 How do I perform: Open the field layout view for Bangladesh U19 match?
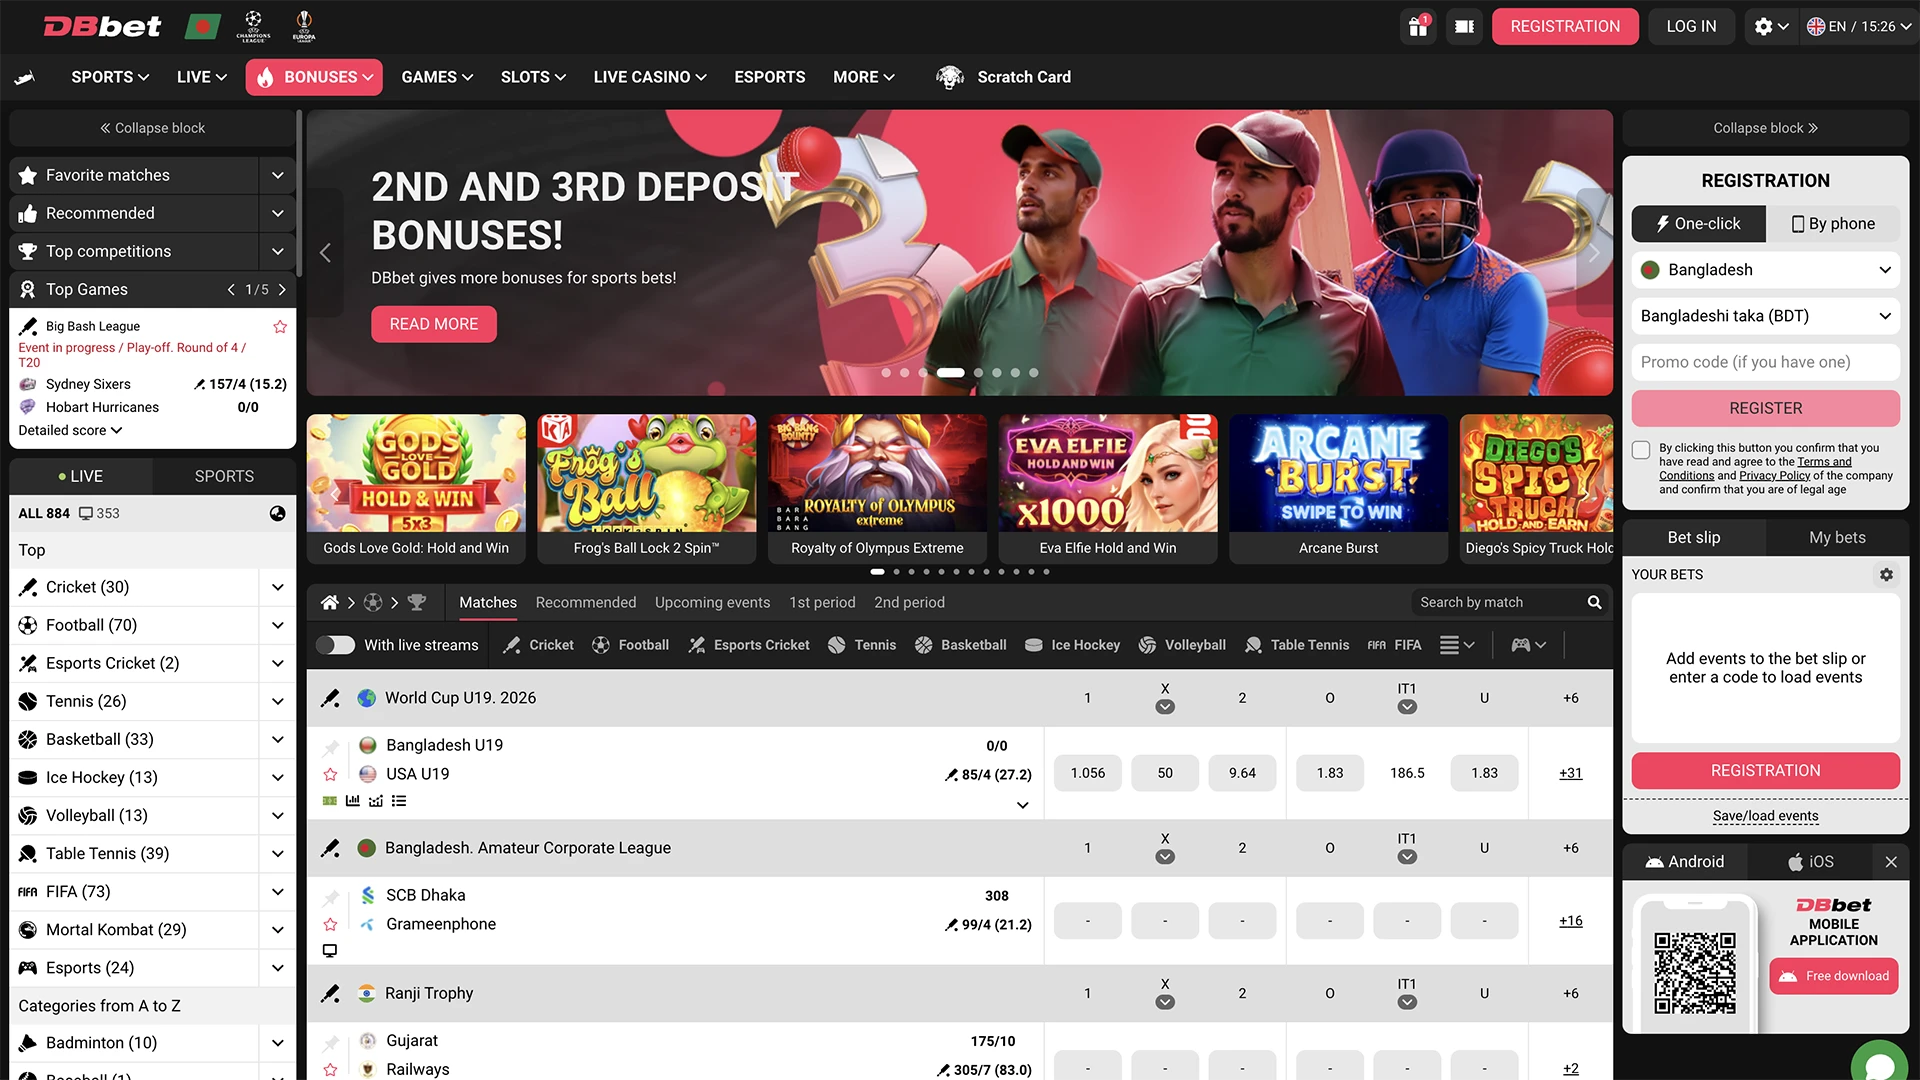pyautogui.click(x=329, y=800)
